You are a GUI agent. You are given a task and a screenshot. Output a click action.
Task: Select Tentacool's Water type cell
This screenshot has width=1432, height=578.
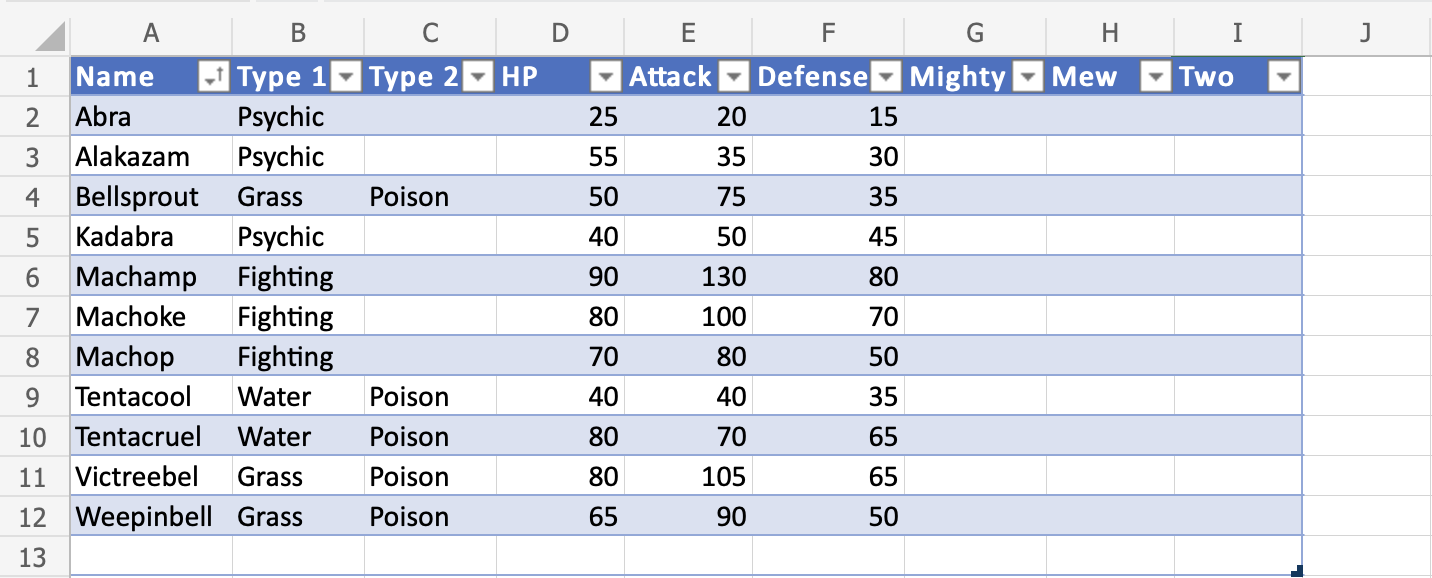point(275,397)
